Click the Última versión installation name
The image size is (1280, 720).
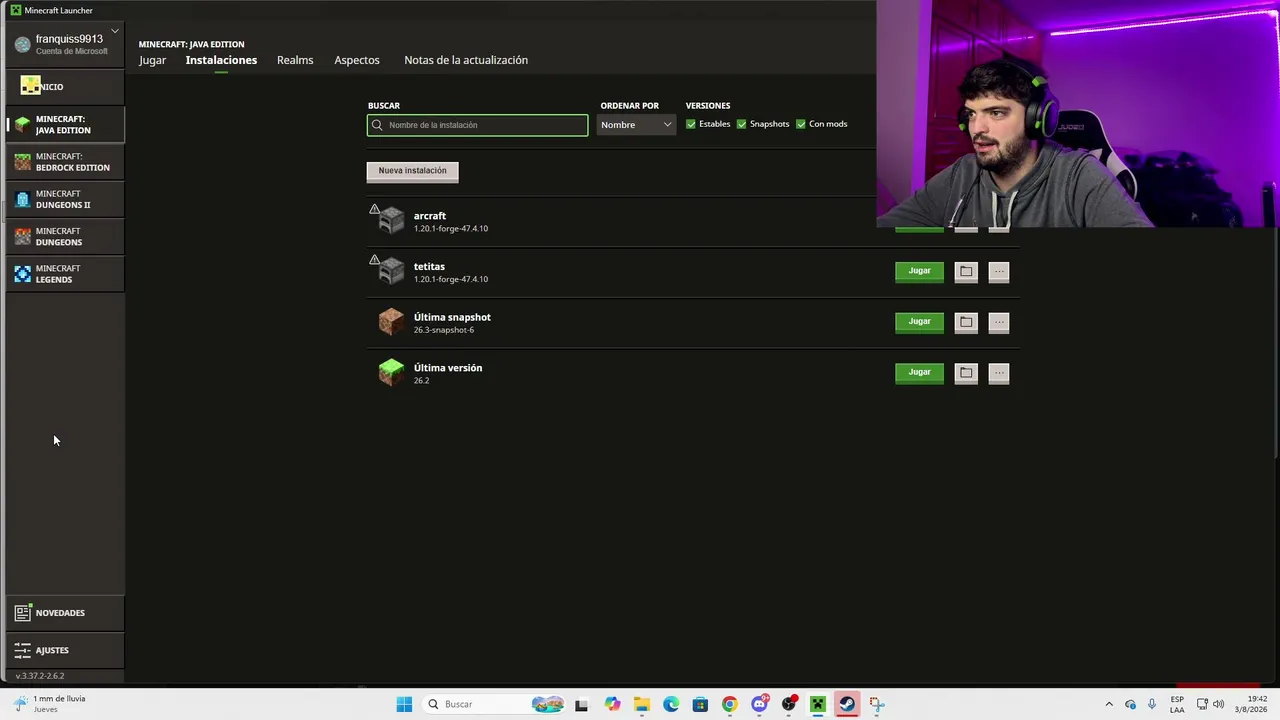448,368
